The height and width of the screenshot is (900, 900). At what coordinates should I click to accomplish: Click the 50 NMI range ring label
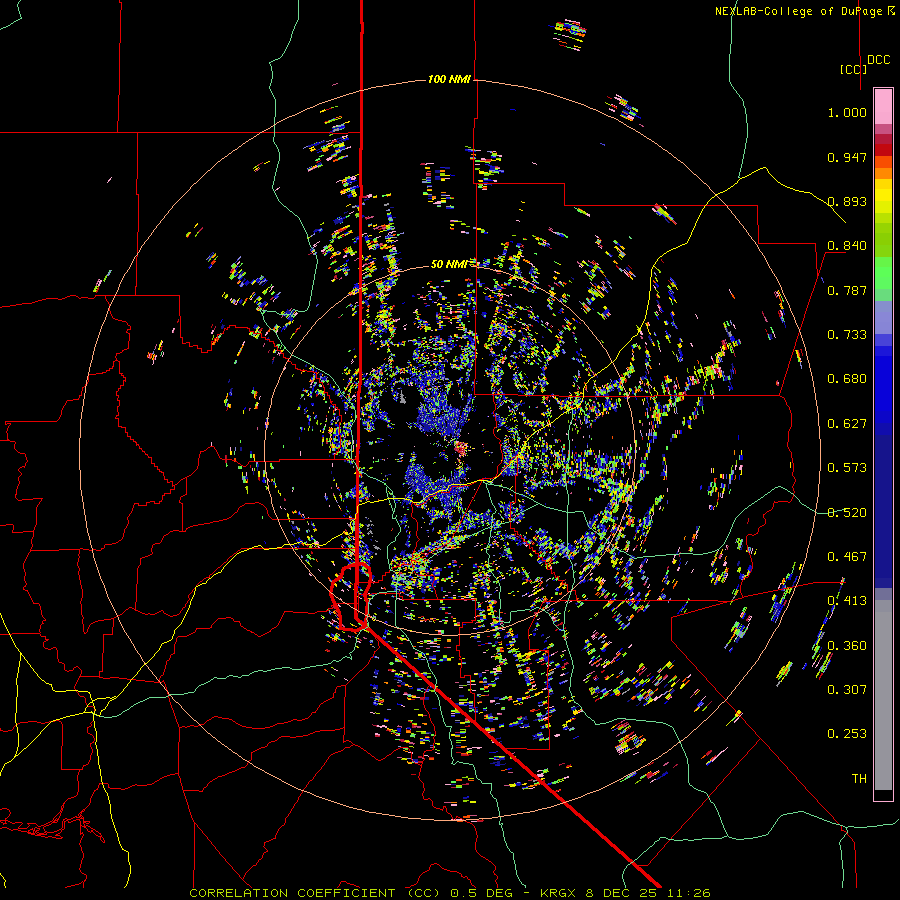point(449,264)
